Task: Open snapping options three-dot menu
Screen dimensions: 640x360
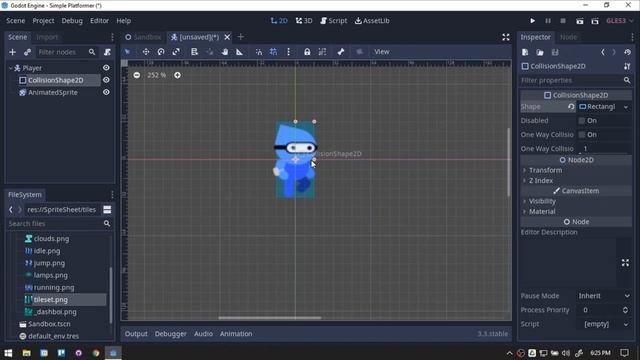Action: pyautogui.click(x=289, y=52)
